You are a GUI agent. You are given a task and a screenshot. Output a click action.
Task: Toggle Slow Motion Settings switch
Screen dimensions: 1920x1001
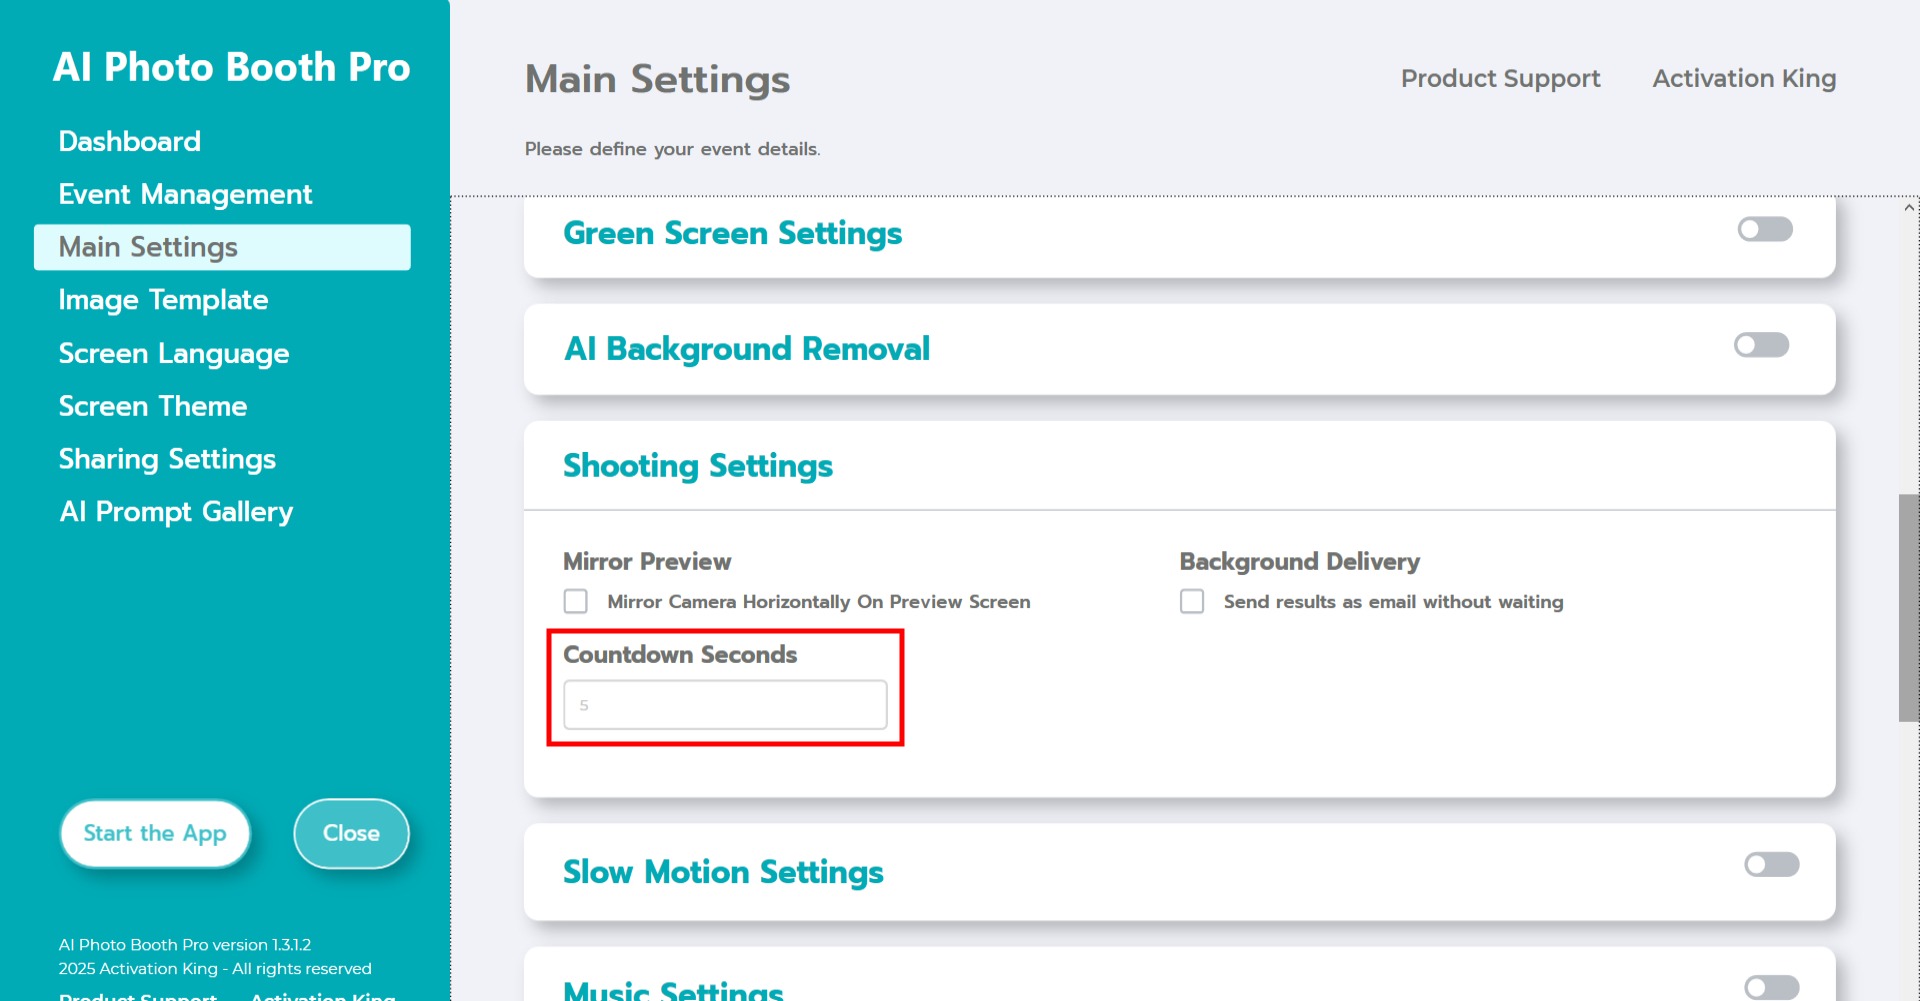[x=1771, y=865]
